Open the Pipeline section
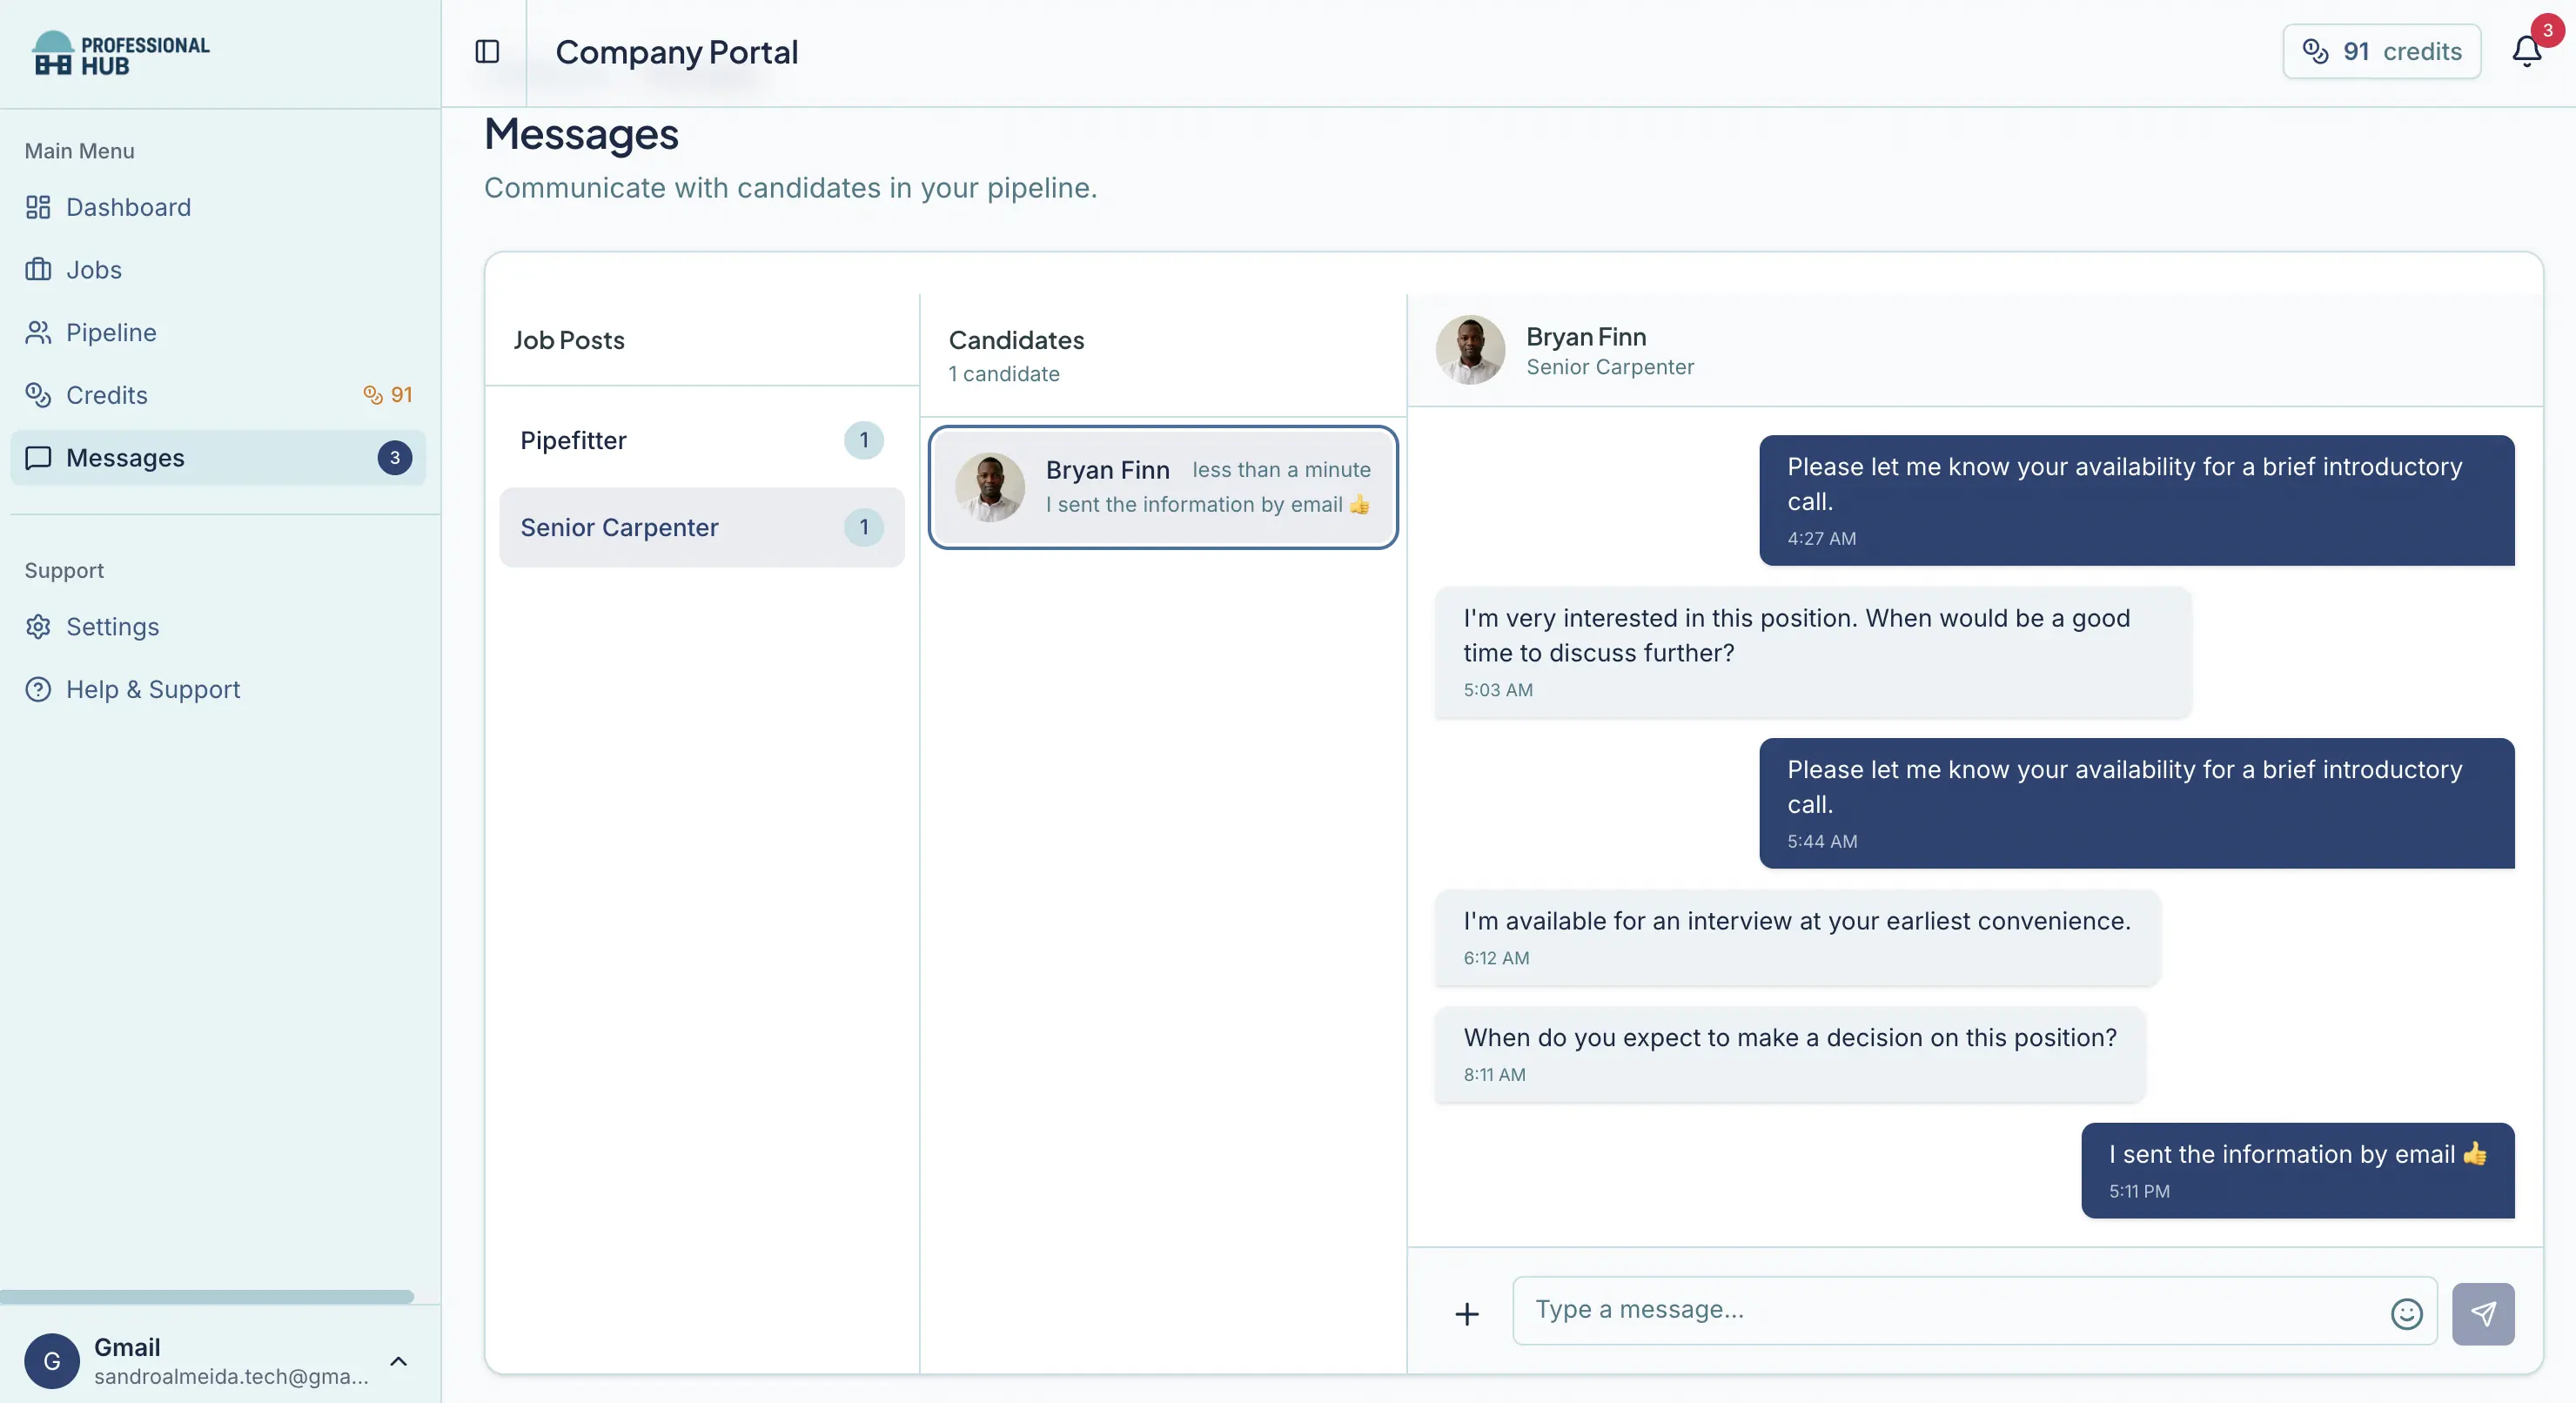Image resolution: width=2576 pixels, height=1403 pixels. [x=111, y=332]
